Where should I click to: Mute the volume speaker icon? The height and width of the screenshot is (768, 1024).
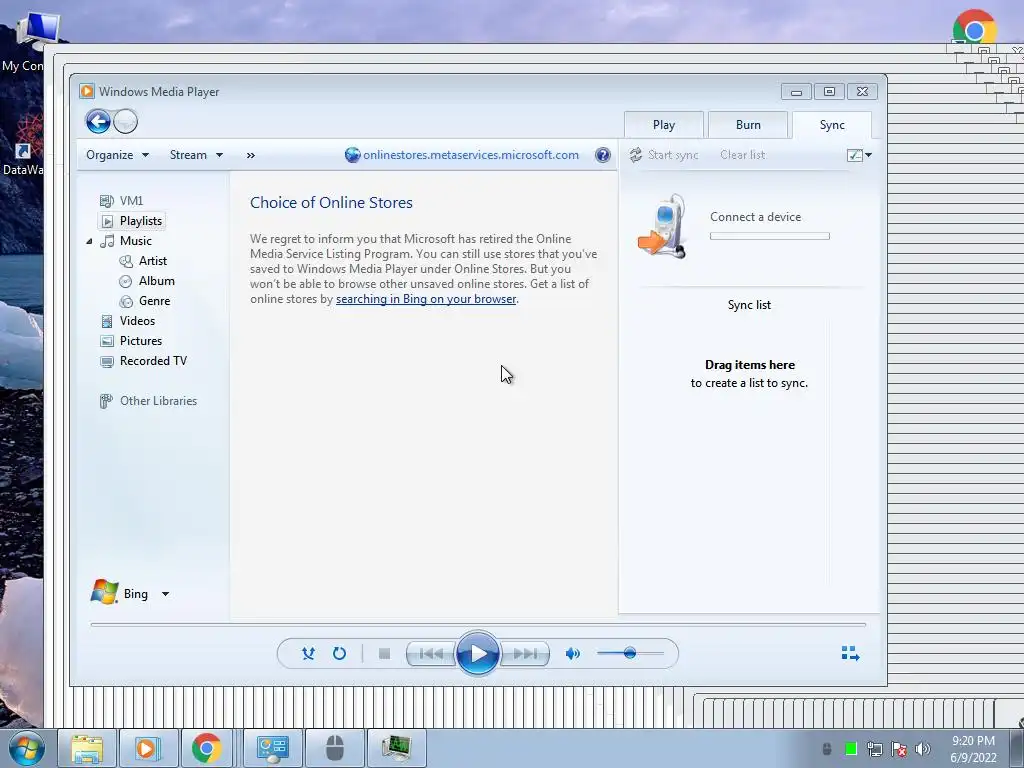[x=573, y=653]
